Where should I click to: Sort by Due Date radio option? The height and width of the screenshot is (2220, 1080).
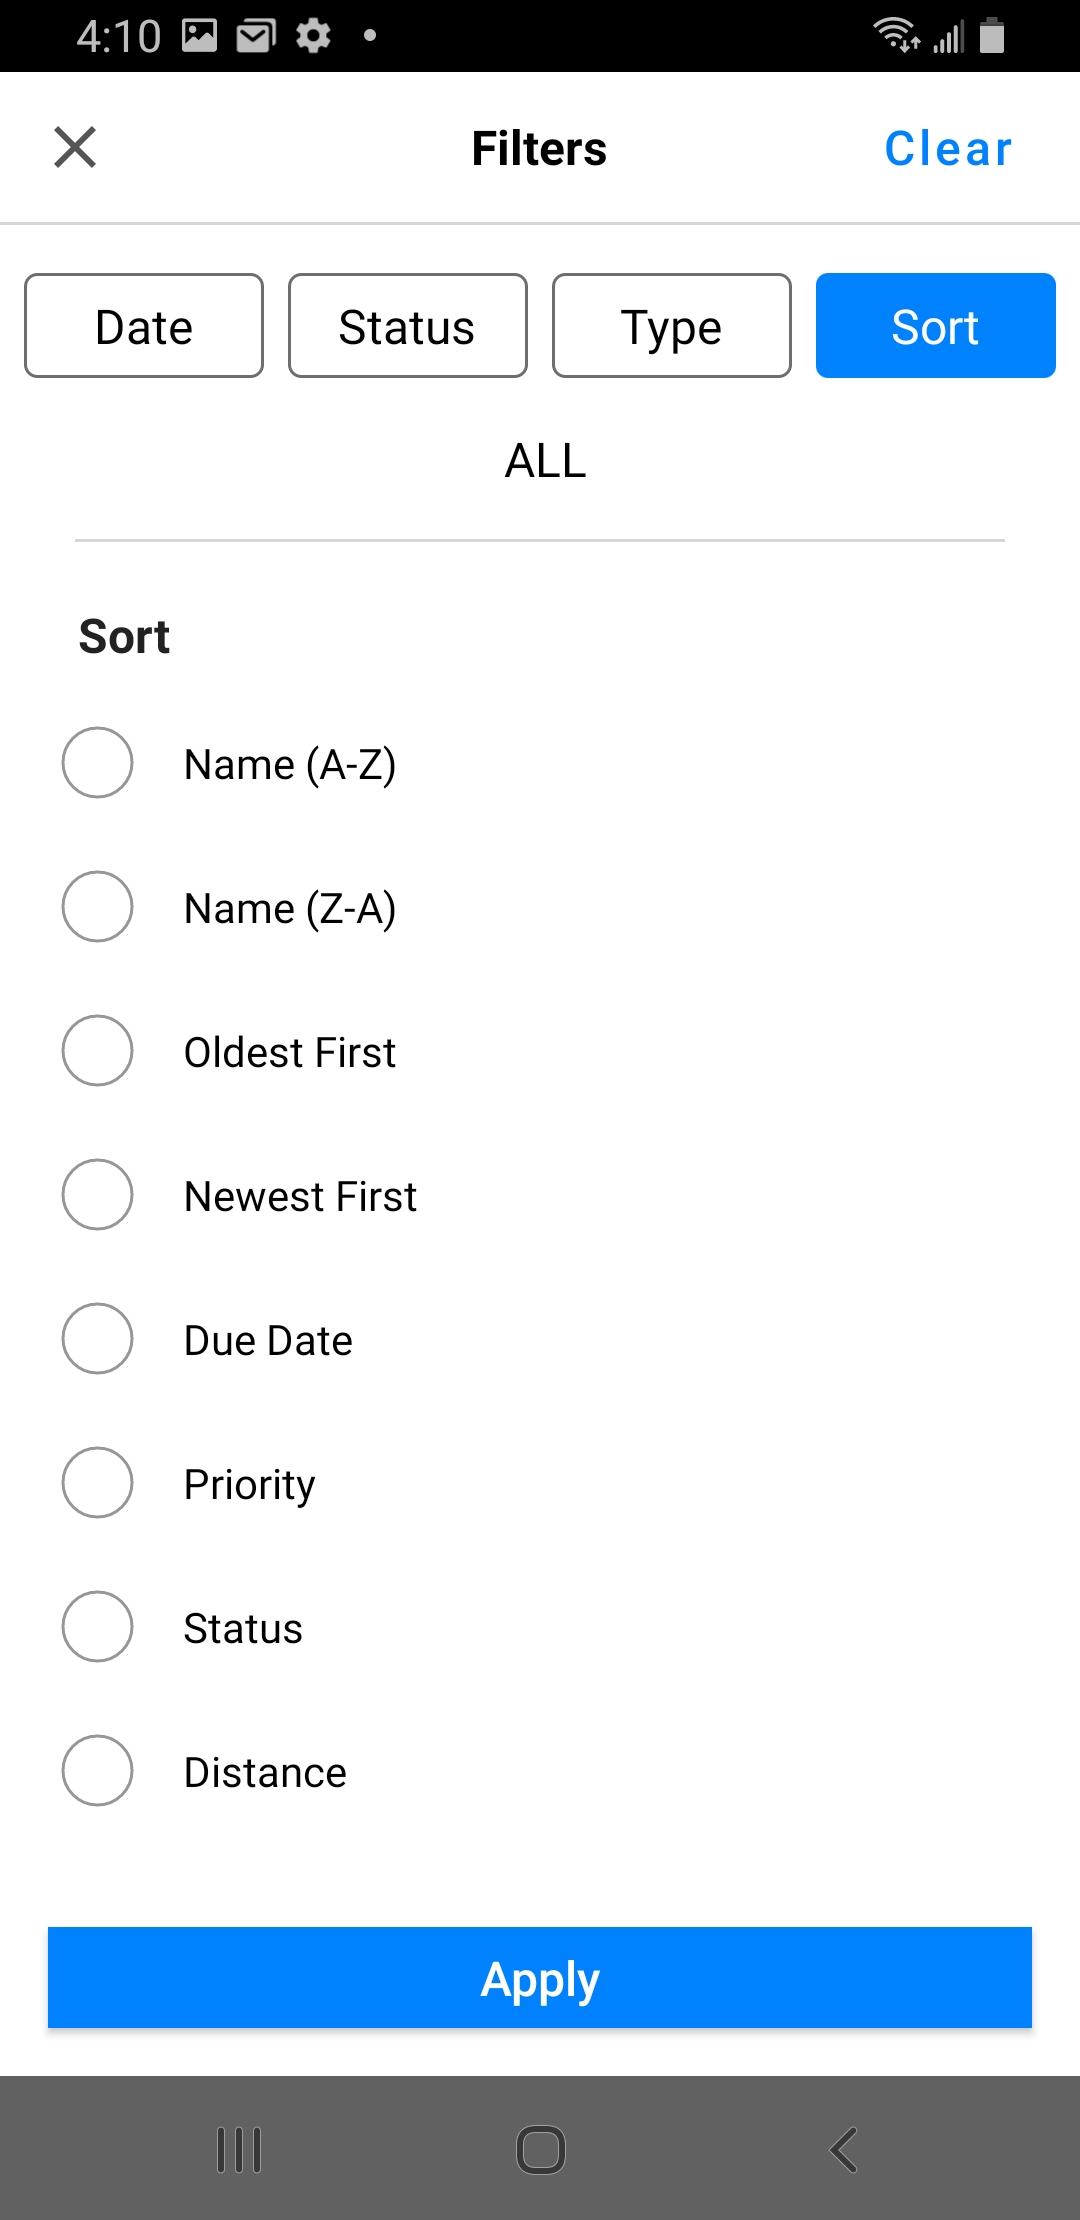pos(98,1339)
